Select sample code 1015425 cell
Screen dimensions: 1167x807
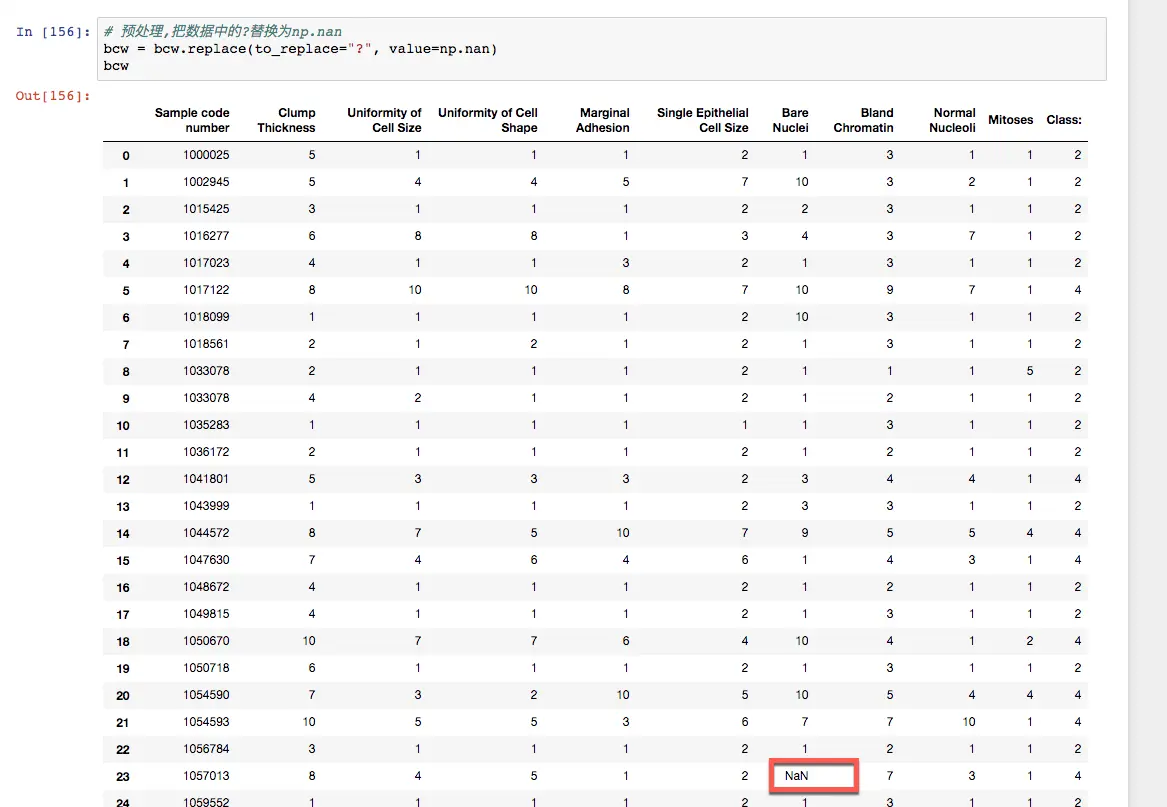click(206, 208)
